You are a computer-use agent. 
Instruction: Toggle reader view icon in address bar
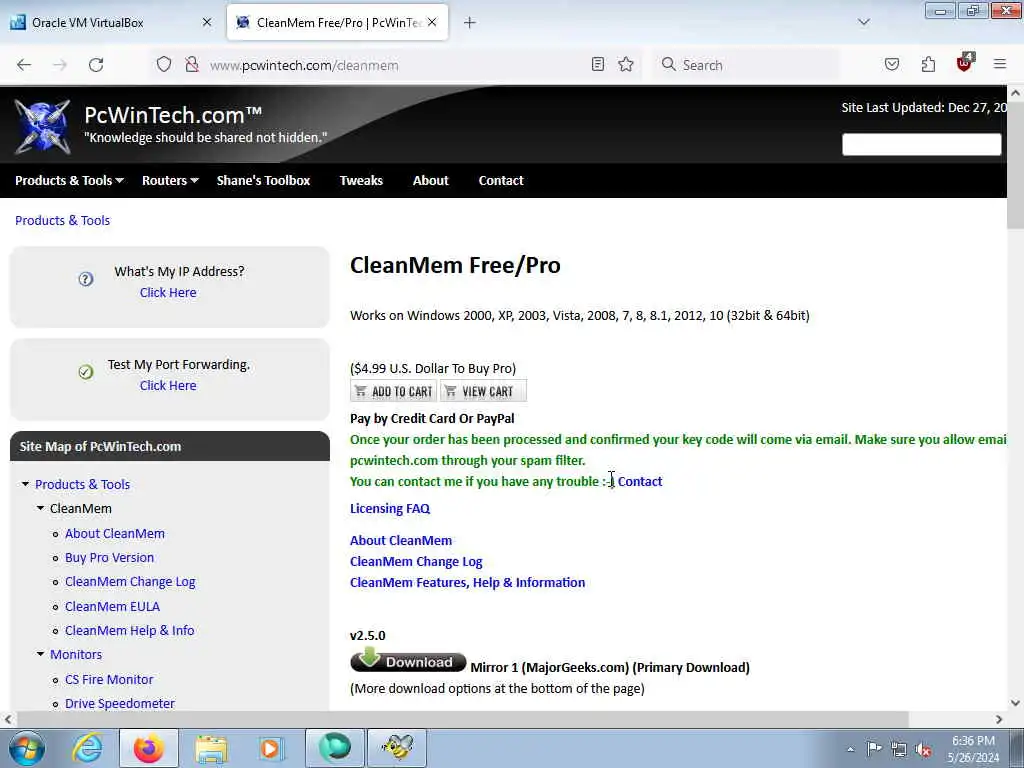(x=598, y=64)
